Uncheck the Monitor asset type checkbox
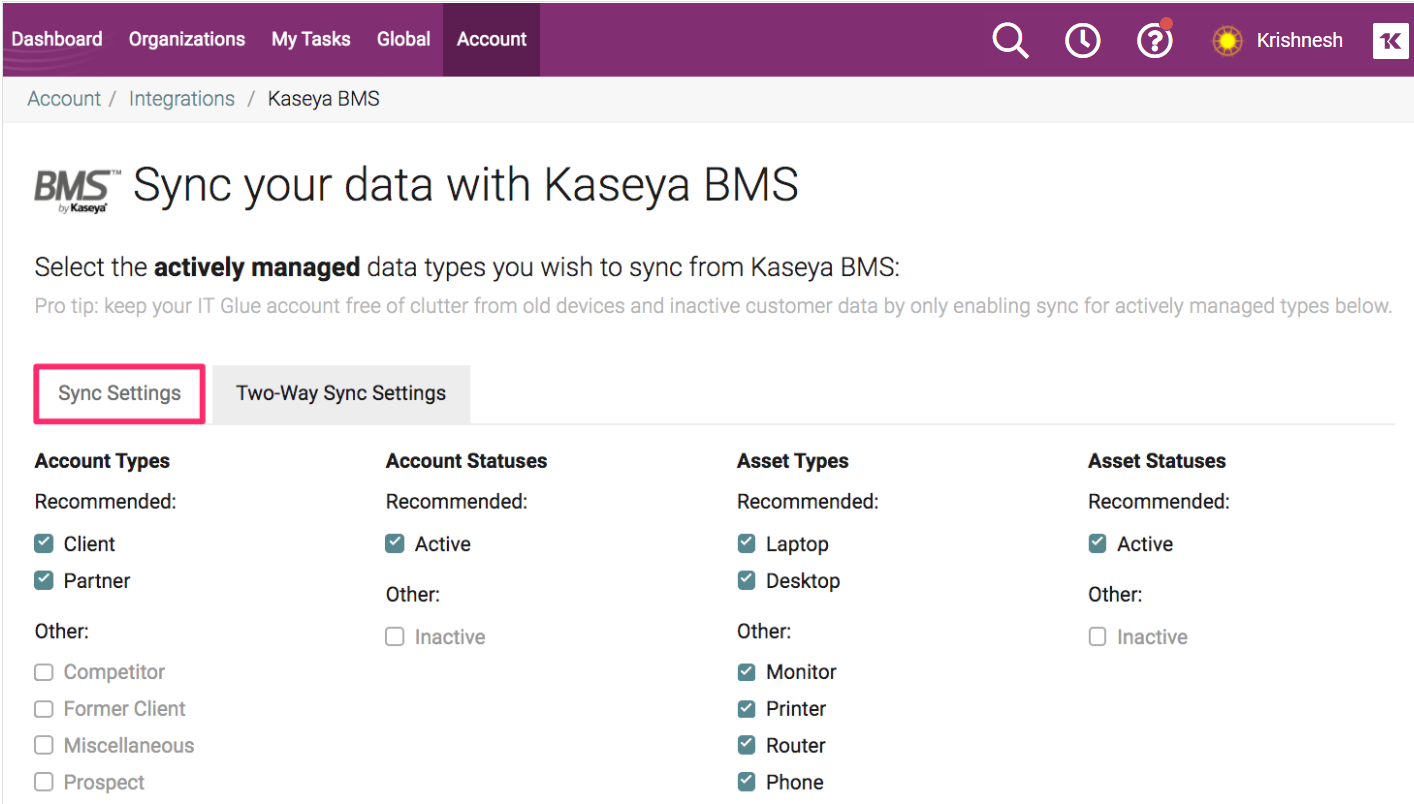The height and width of the screenshot is (804, 1414). point(746,672)
